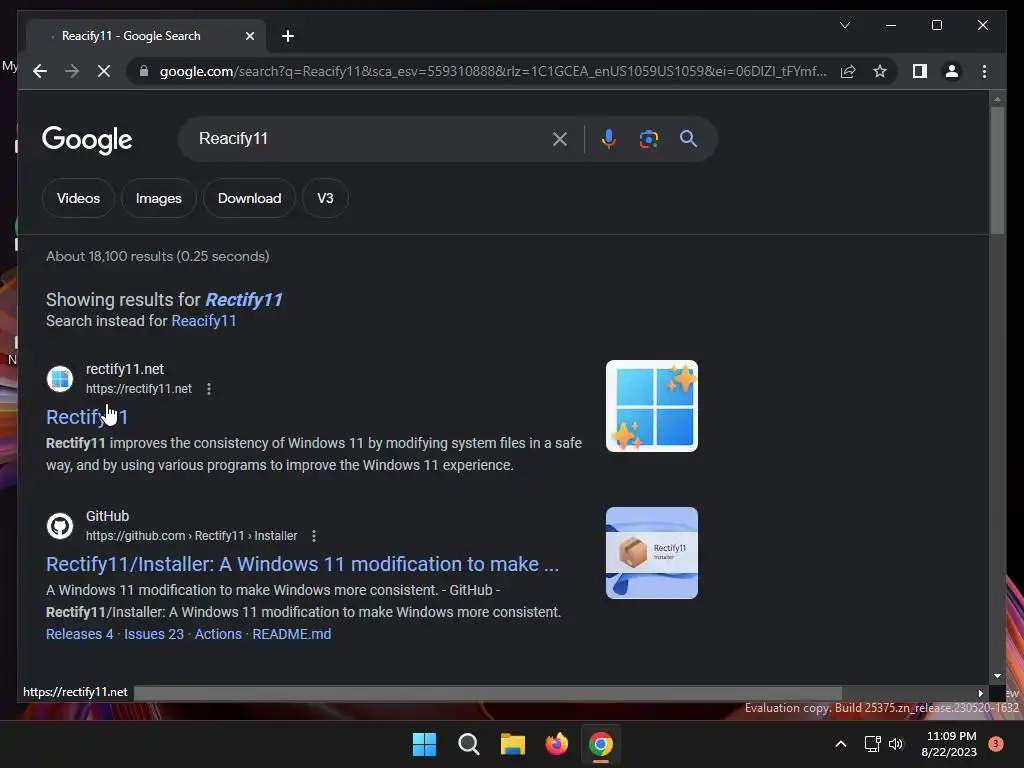
Task: Click the forward navigation arrow
Action: tap(72, 71)
